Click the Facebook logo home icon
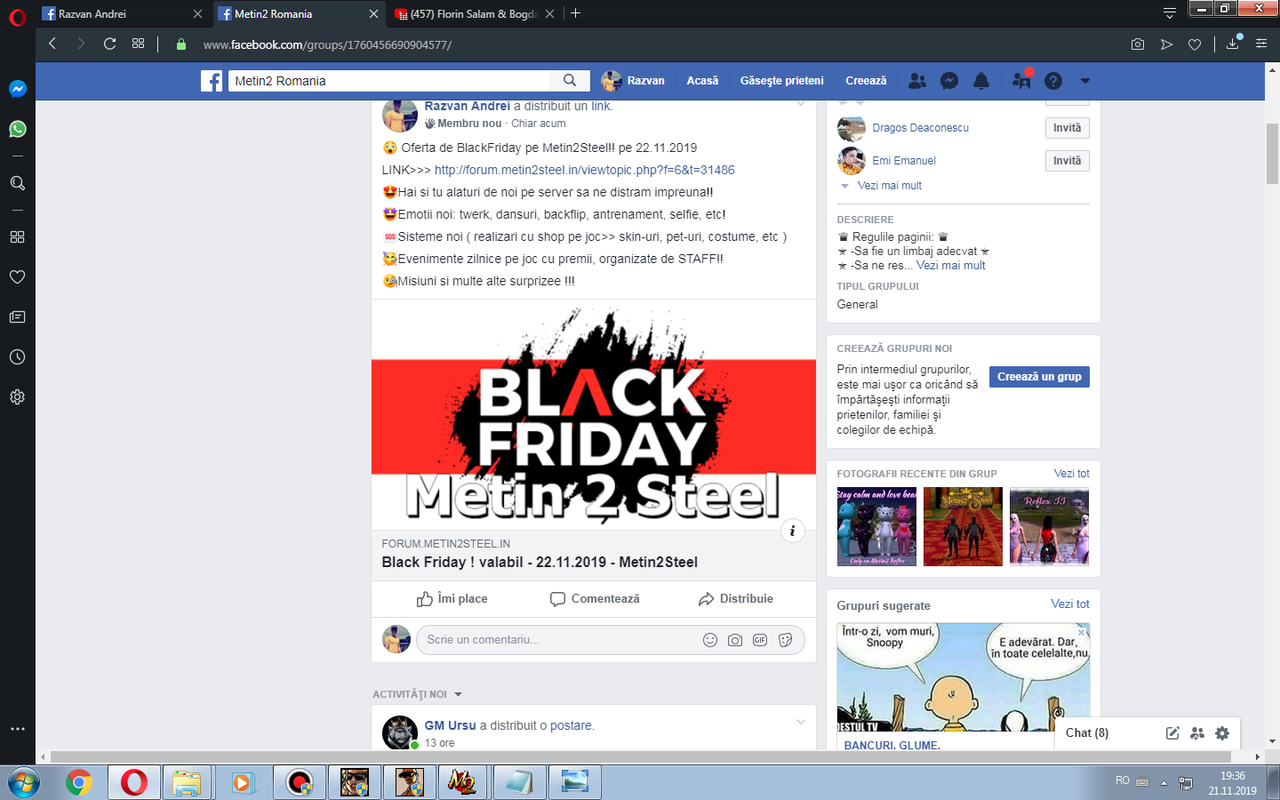Image resolution: width=1280 pixels, height=800 pixels. pos(211,81)
